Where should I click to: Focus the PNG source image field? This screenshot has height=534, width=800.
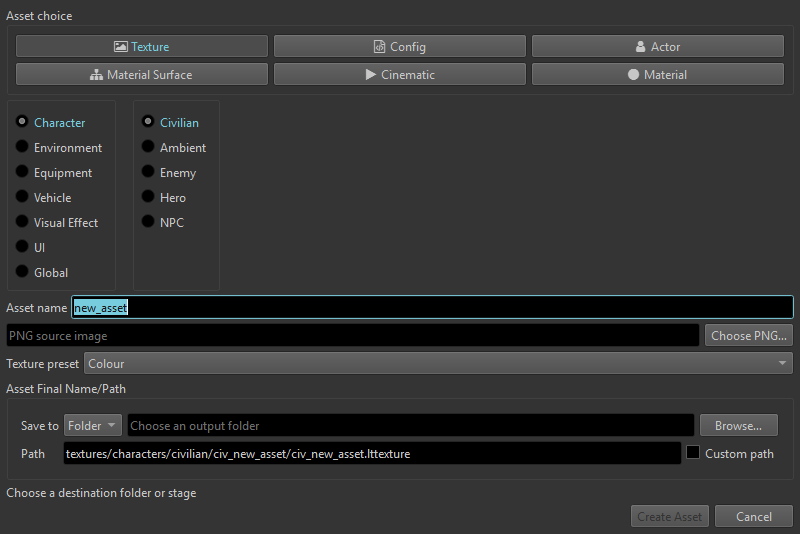click(x=353, y=336)
